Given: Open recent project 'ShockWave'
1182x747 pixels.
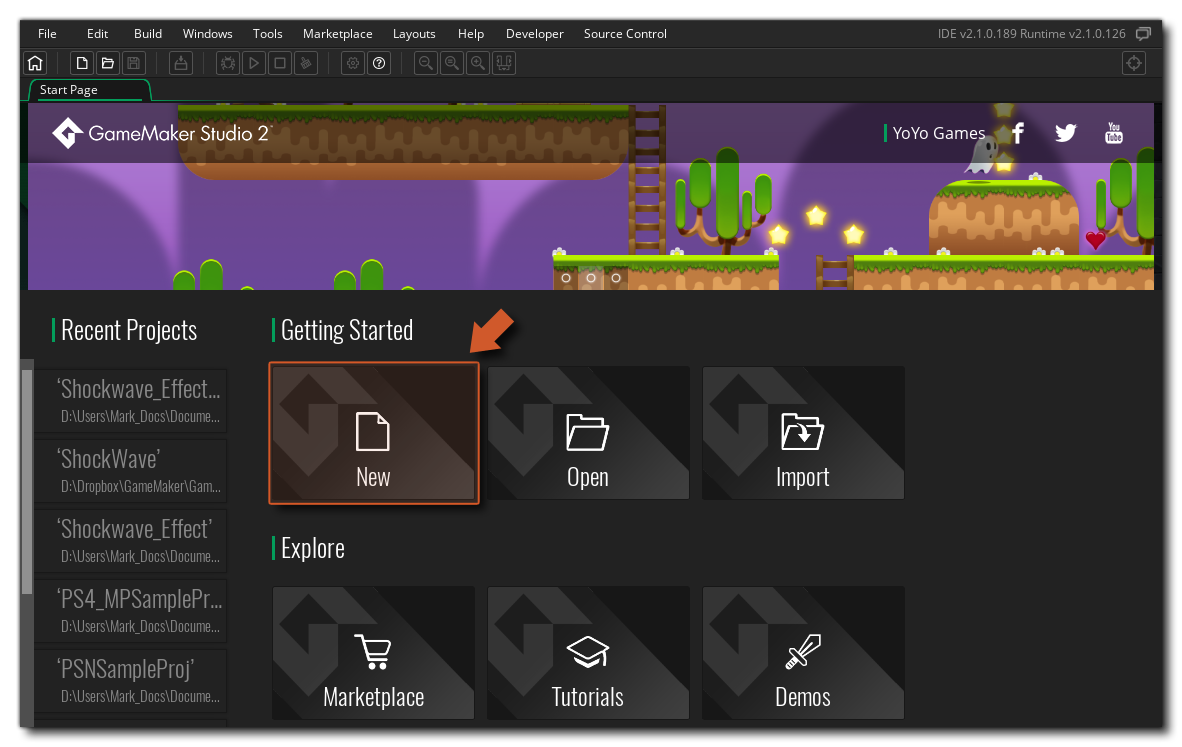Looking at the screenshot, I should click(x=130, y=470).
